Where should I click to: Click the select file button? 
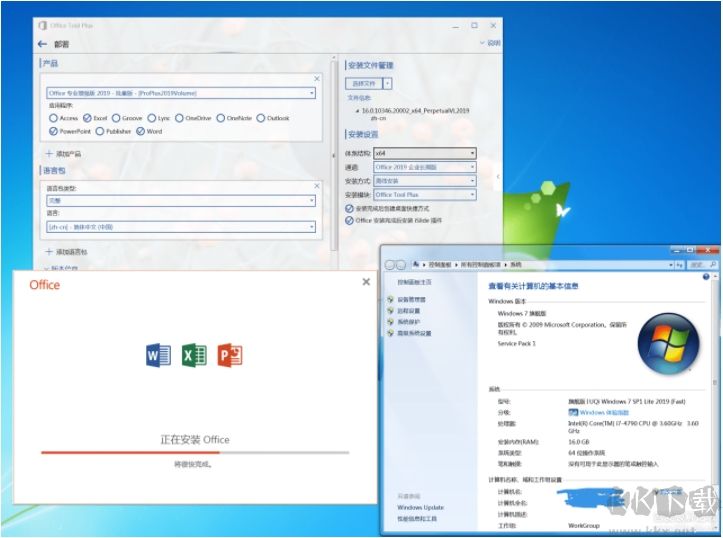pyautogui.click(x=364, y=83)
